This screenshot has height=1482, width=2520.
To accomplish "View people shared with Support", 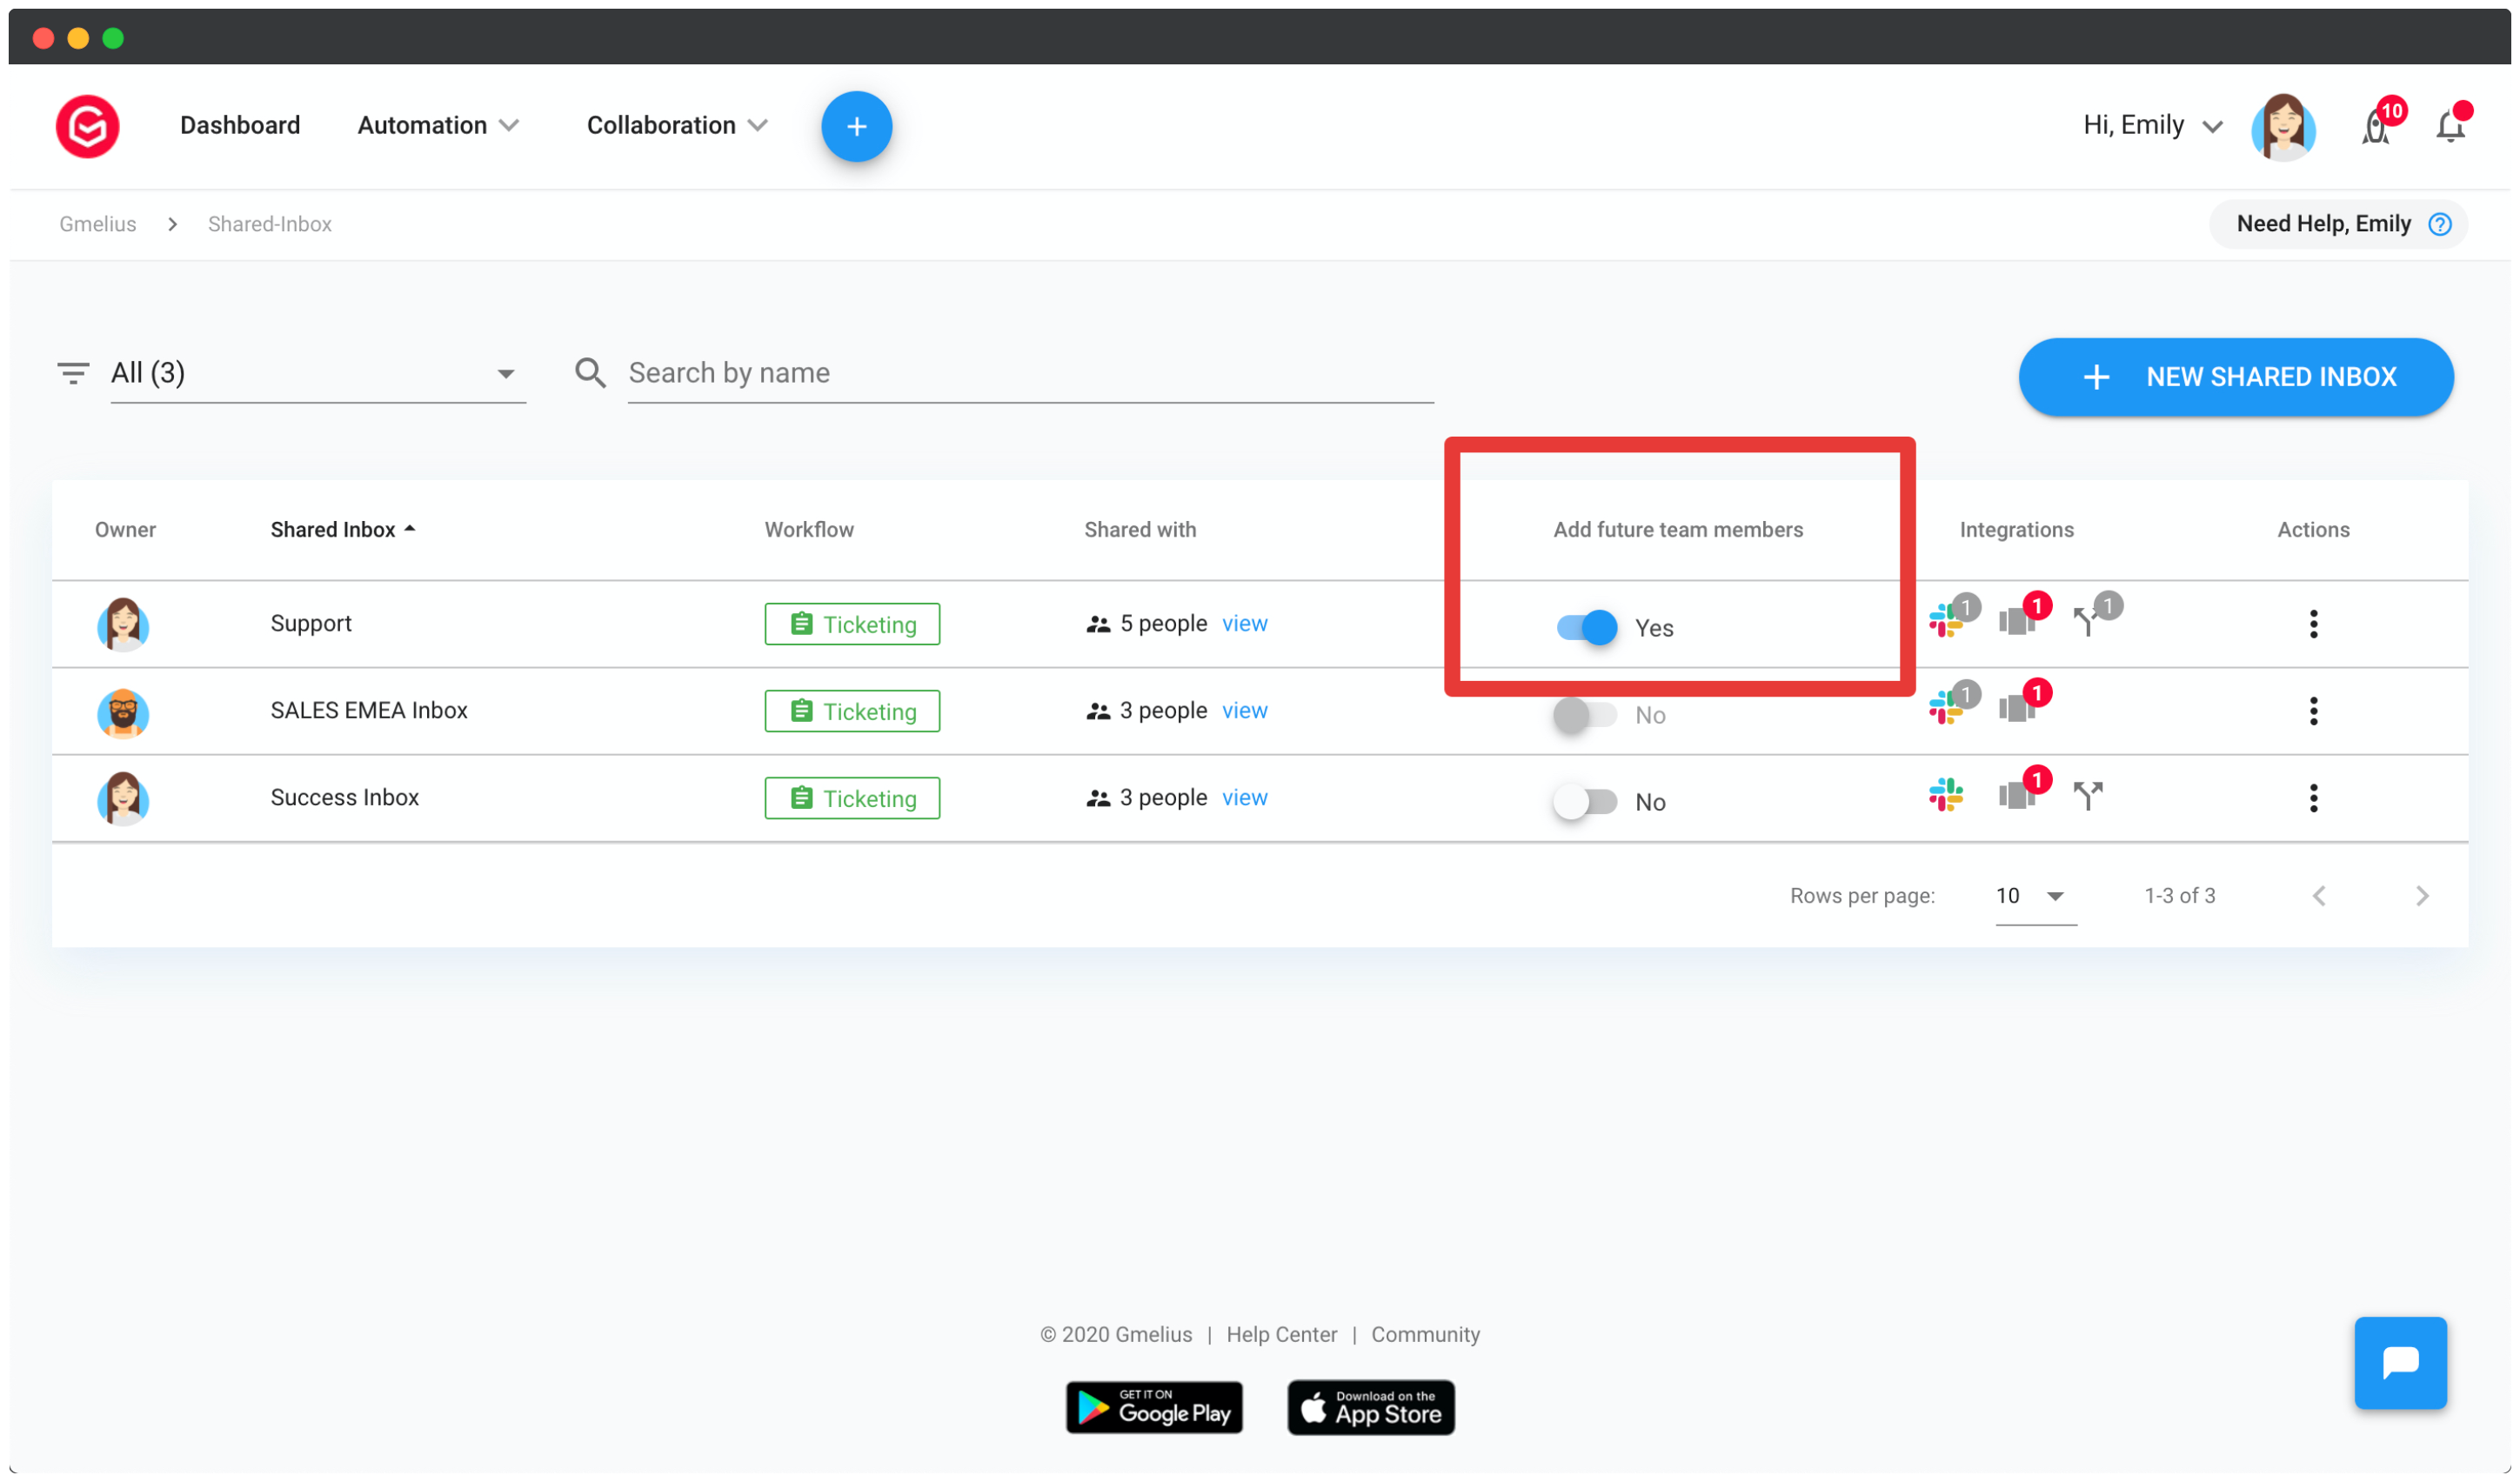I will pyautogui.click(x=1244, y=623).
